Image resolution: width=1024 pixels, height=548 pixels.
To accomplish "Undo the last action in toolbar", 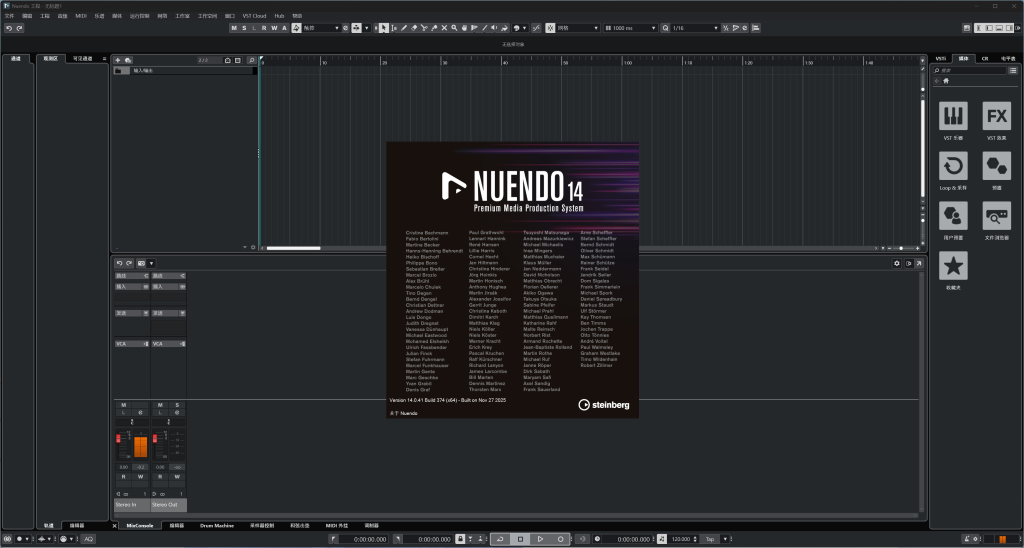I will (x=8, y=28).
